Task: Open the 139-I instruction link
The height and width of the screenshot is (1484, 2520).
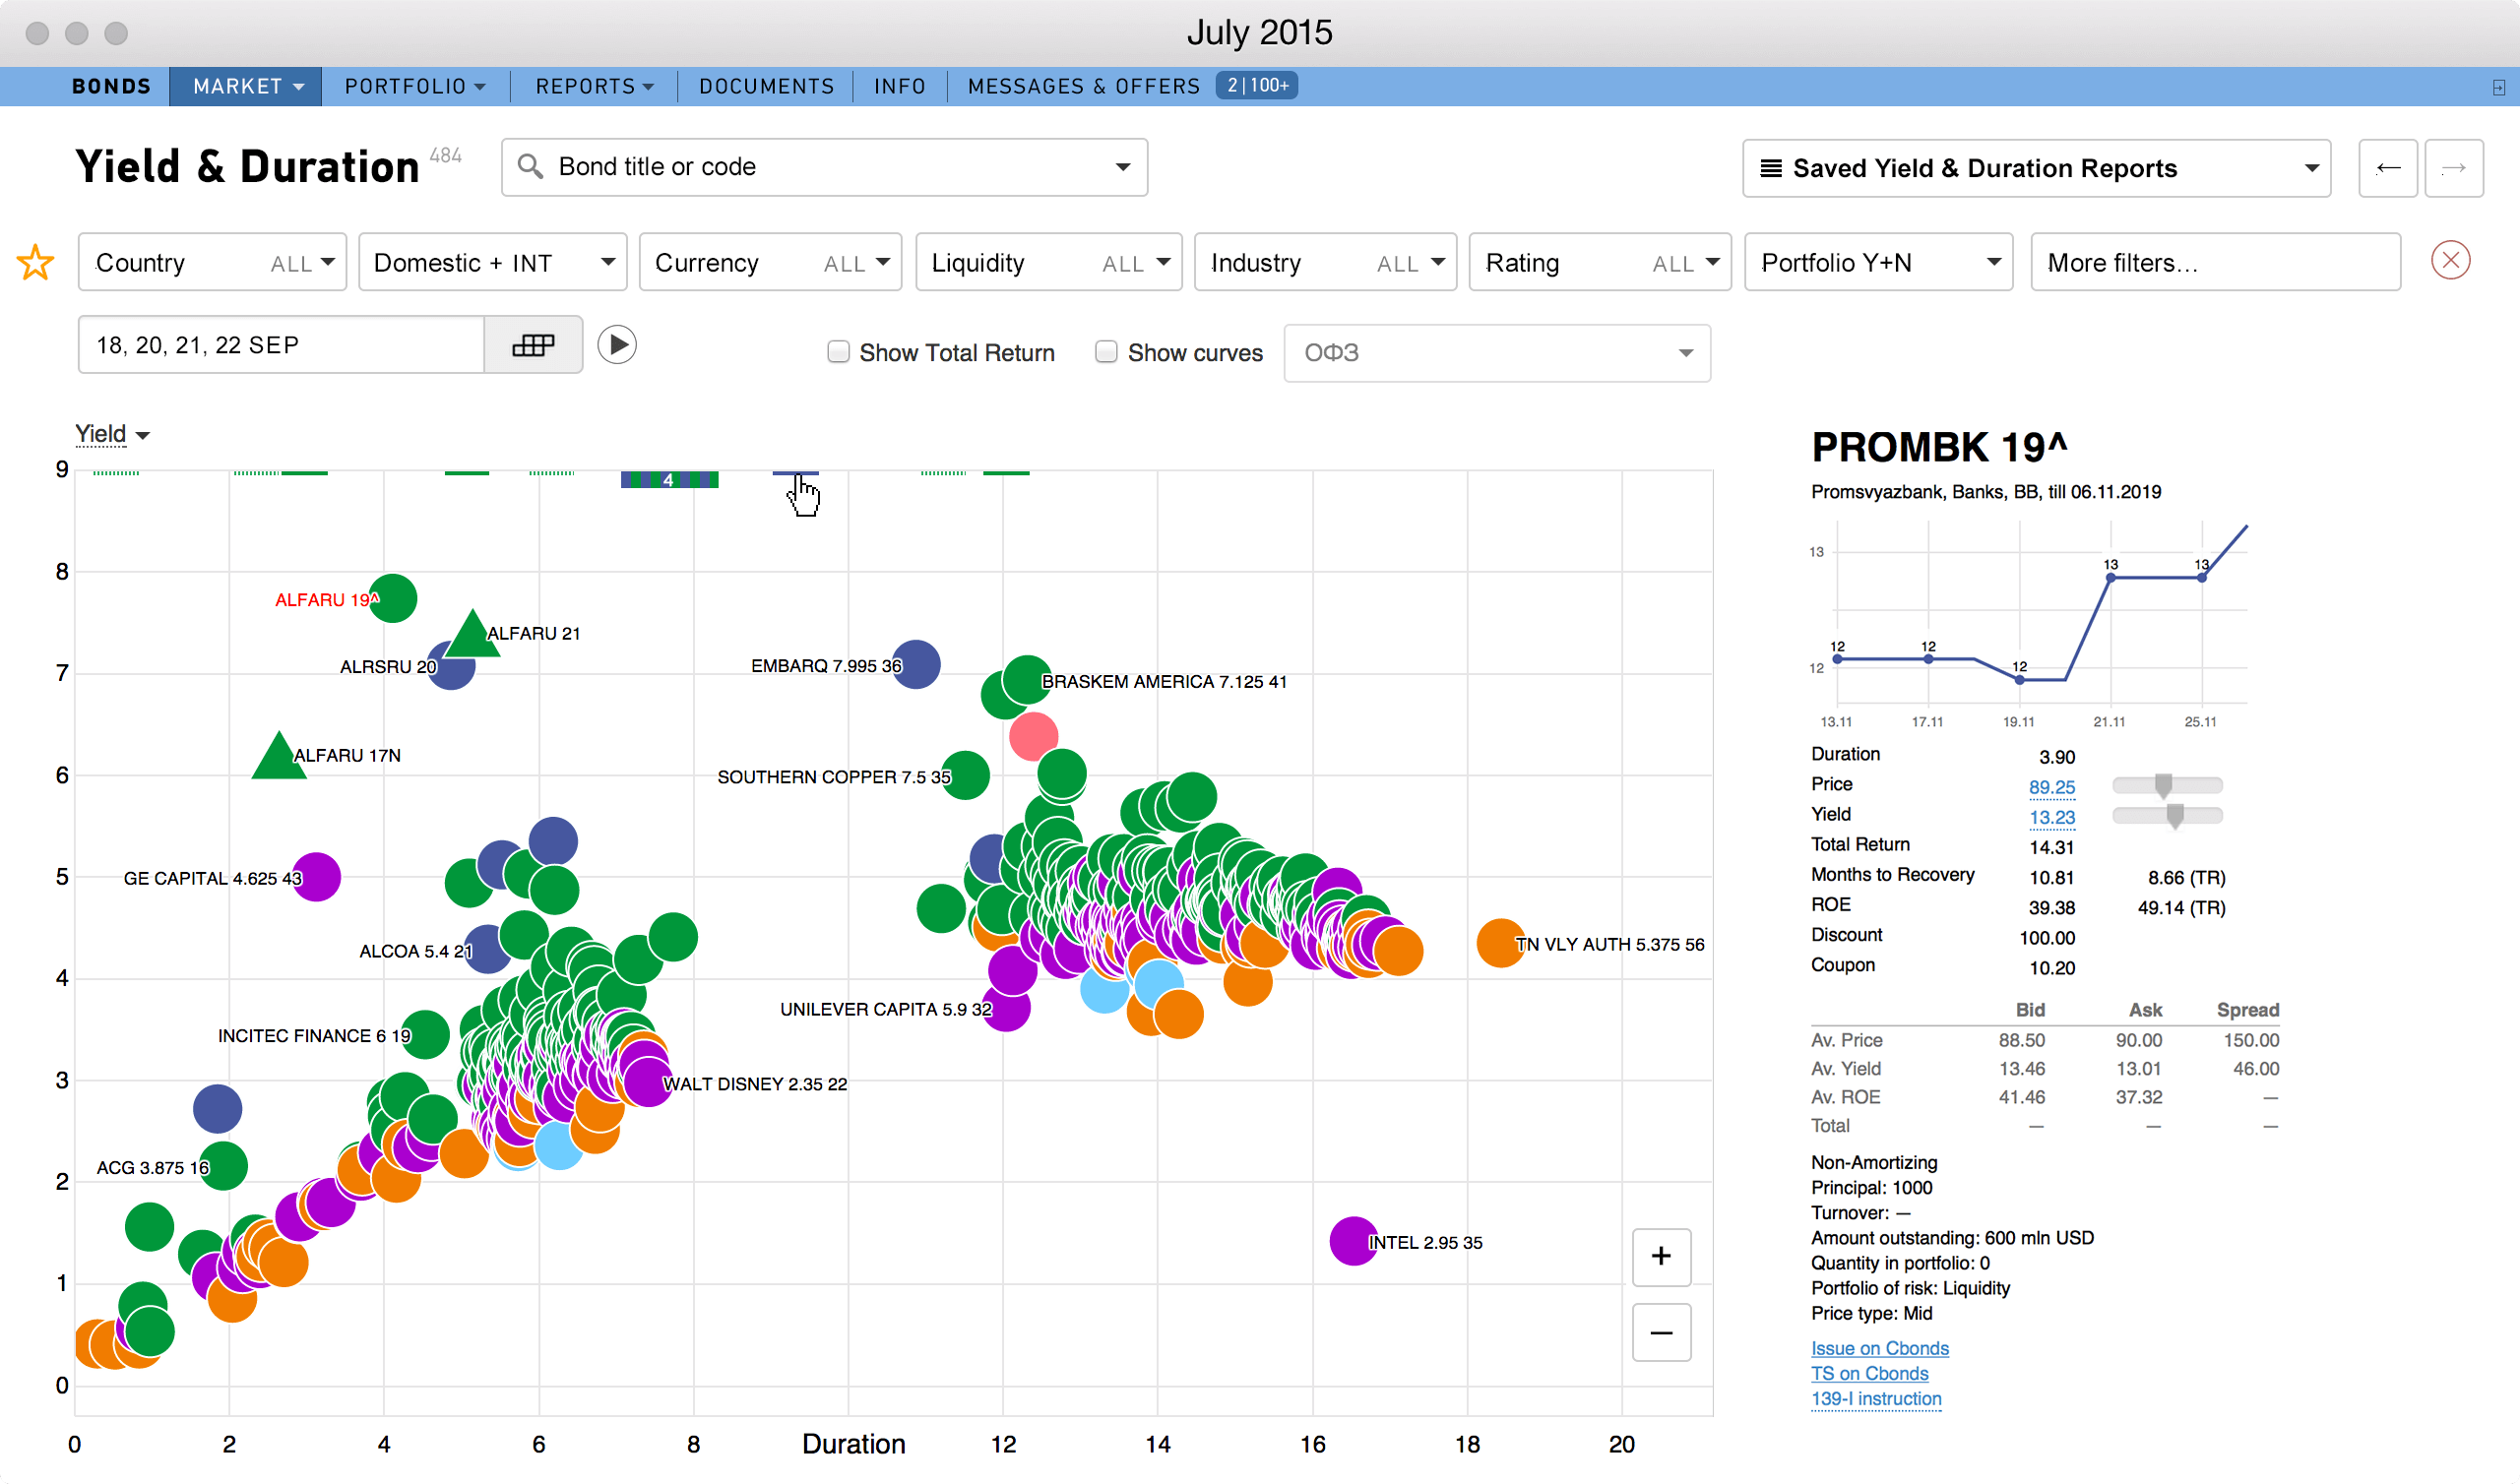Action: (1875, 1398)
